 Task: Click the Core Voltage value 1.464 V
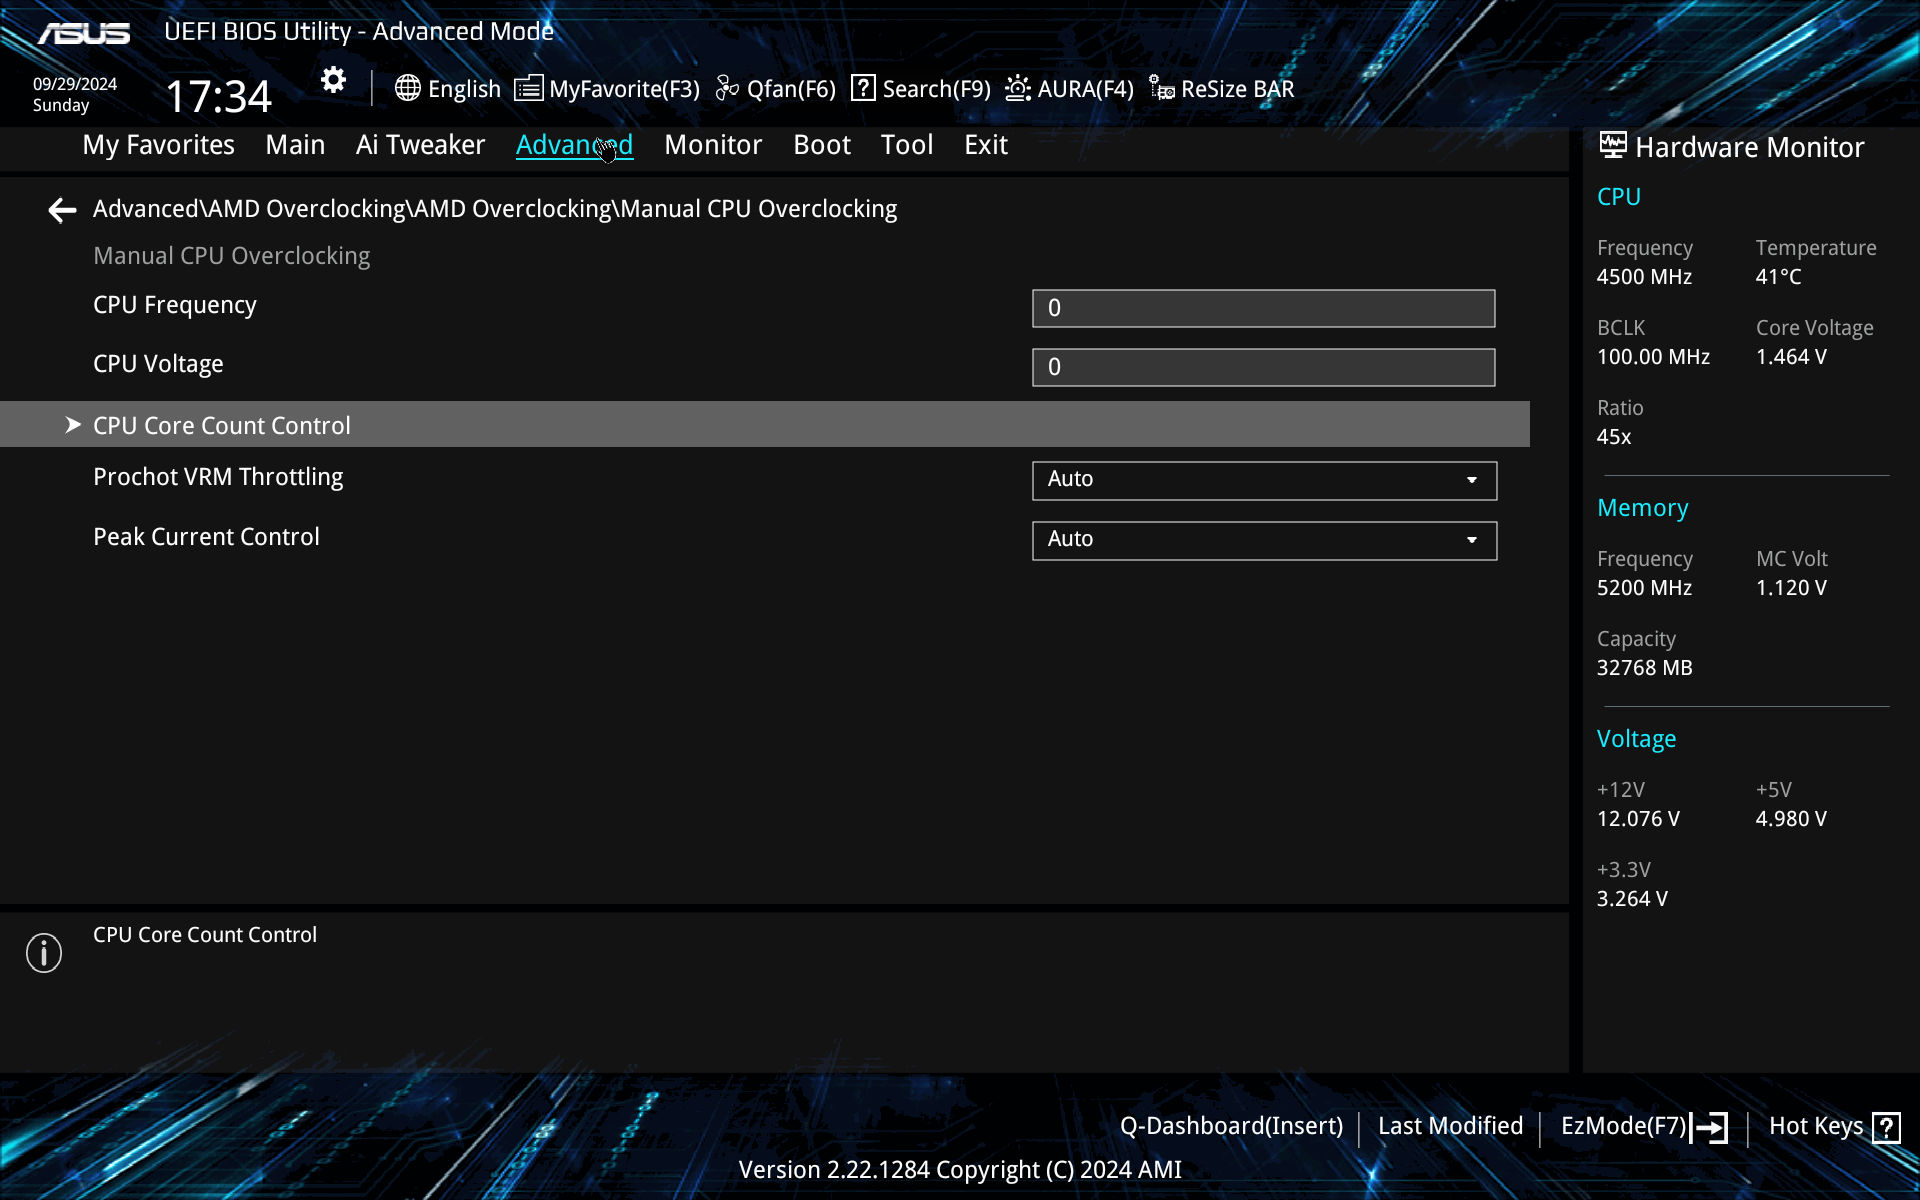[x=1791, y=357]
